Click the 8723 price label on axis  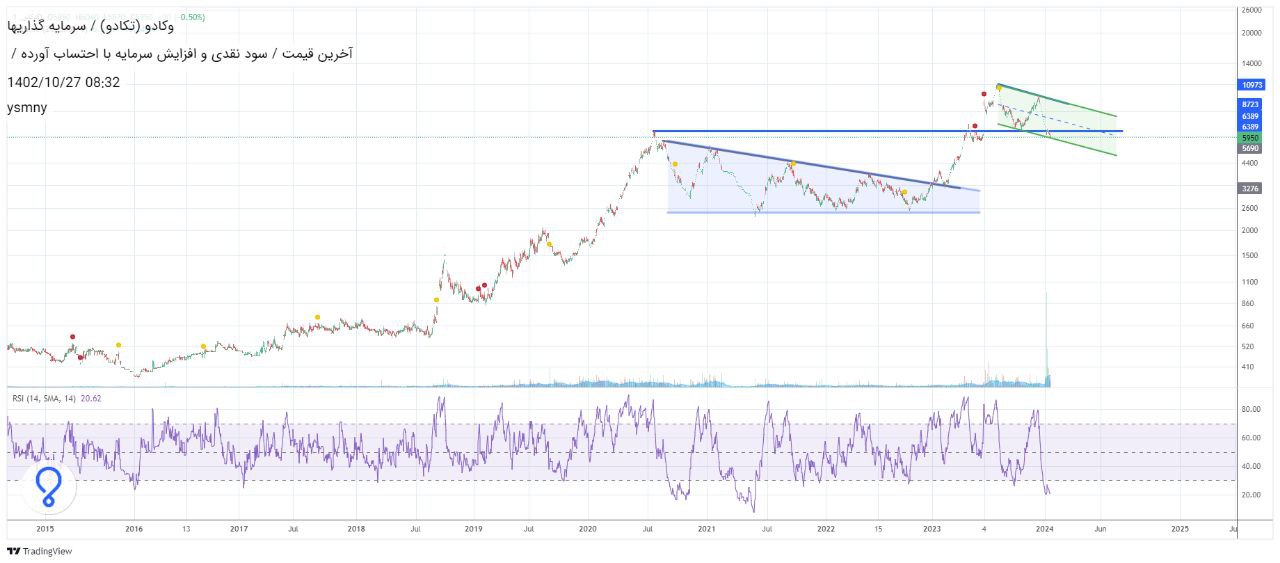(x=1250, y=104)
